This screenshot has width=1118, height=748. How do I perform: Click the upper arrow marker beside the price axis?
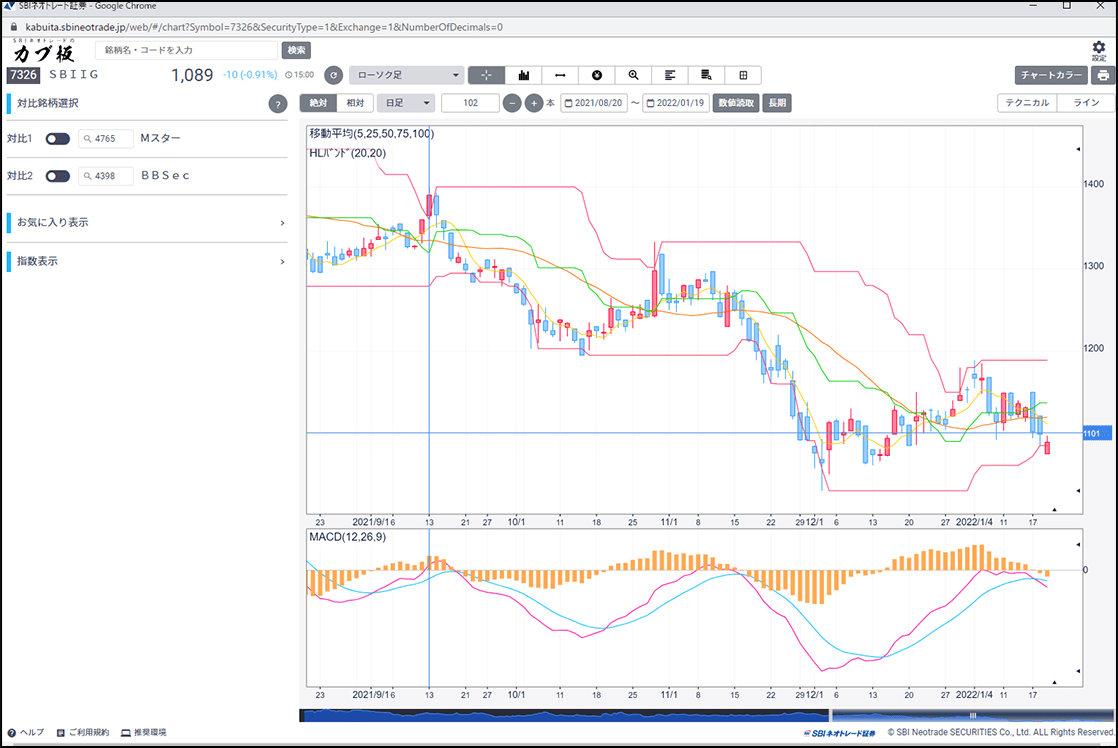[1078, 149]
